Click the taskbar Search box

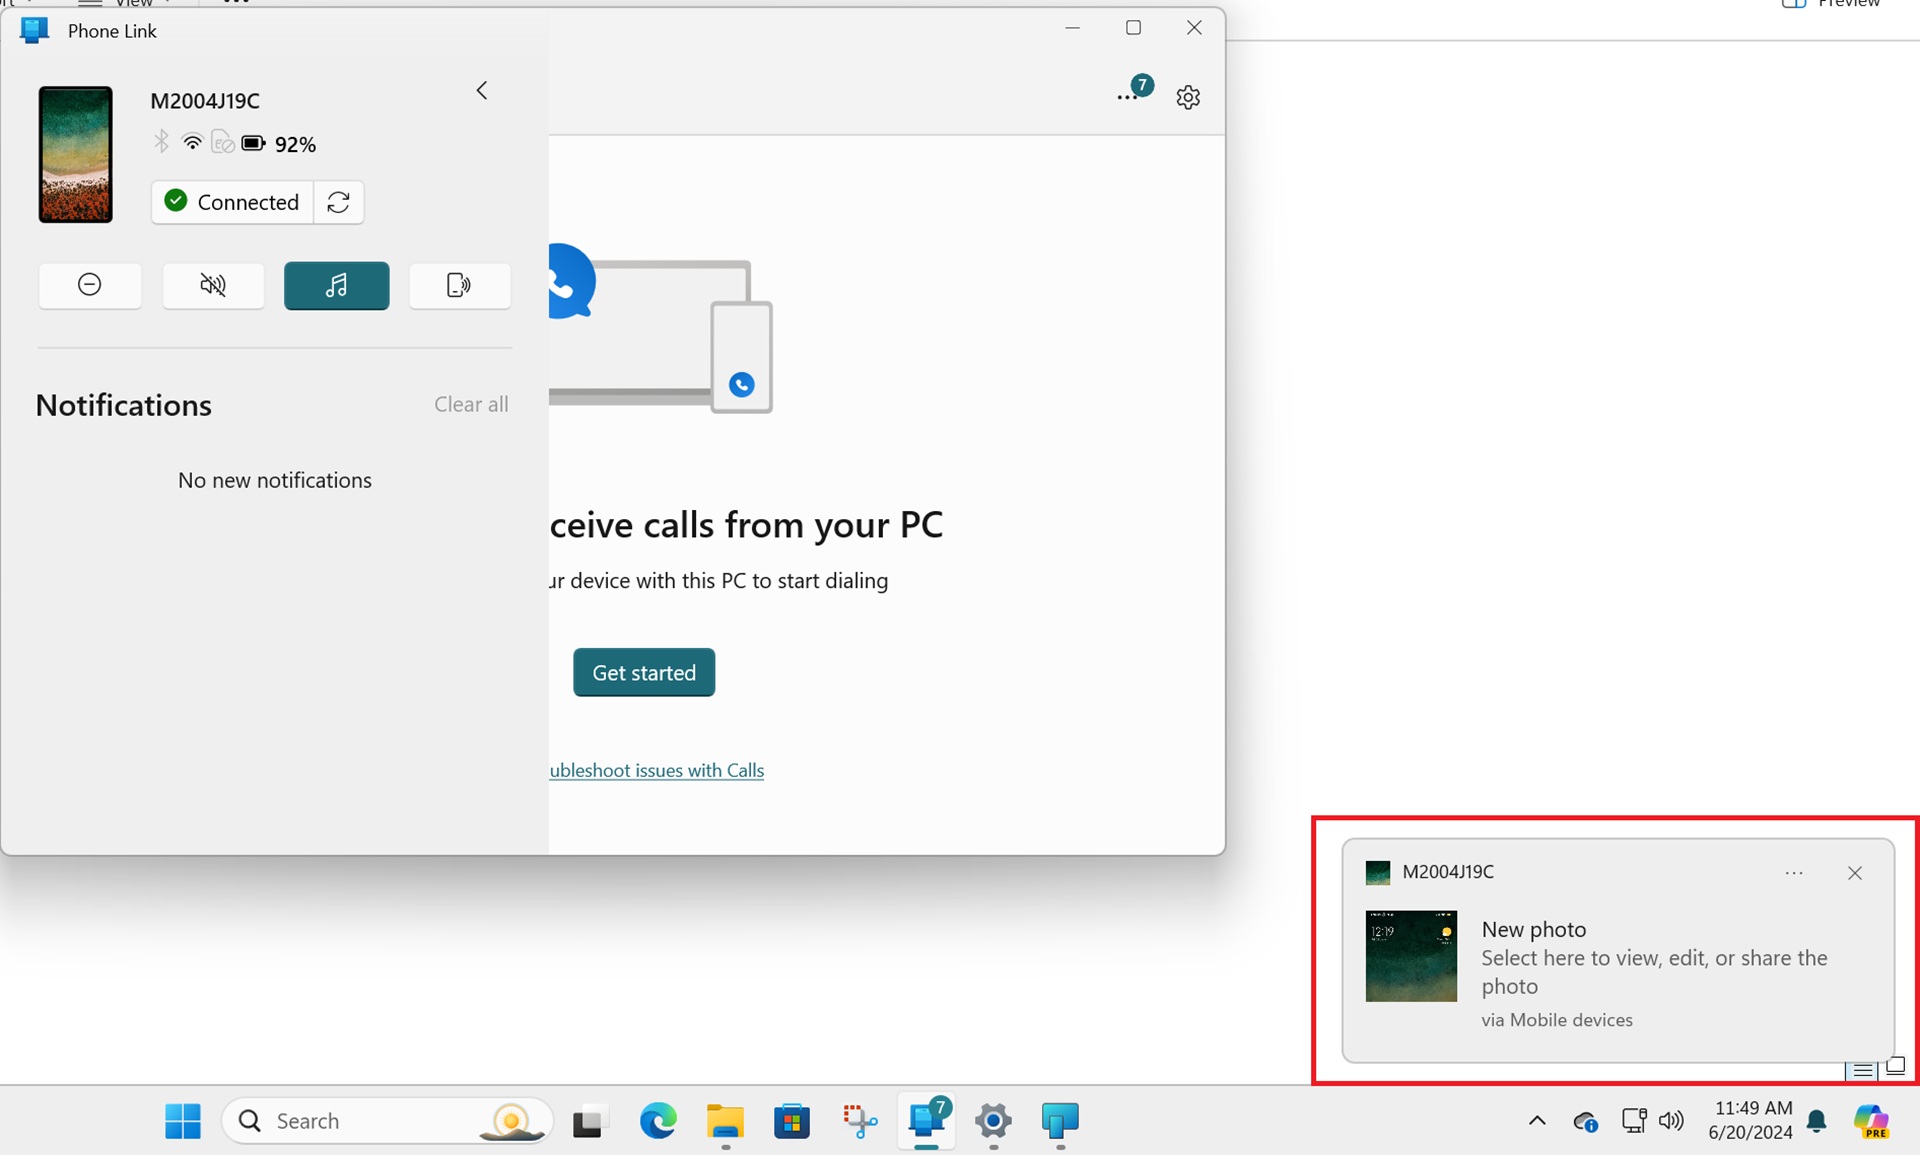click(388, 1121)
